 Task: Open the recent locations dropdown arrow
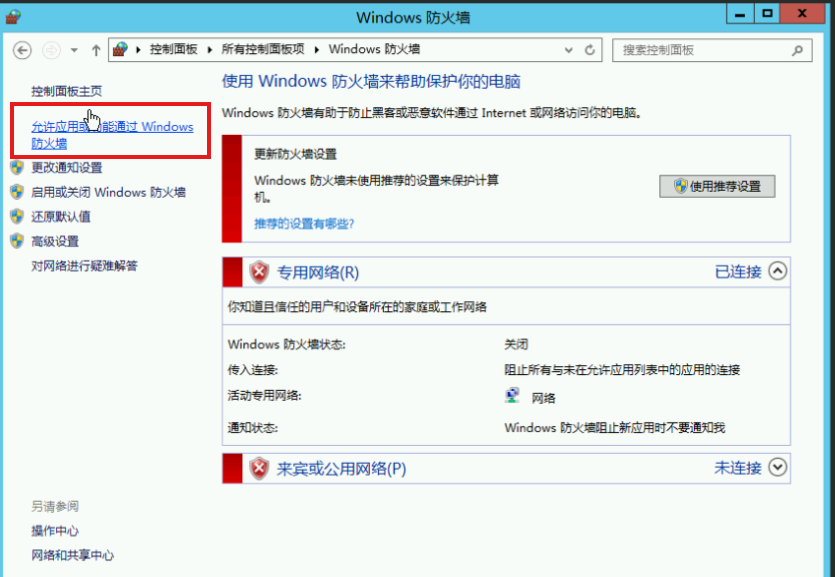(74, 50)
